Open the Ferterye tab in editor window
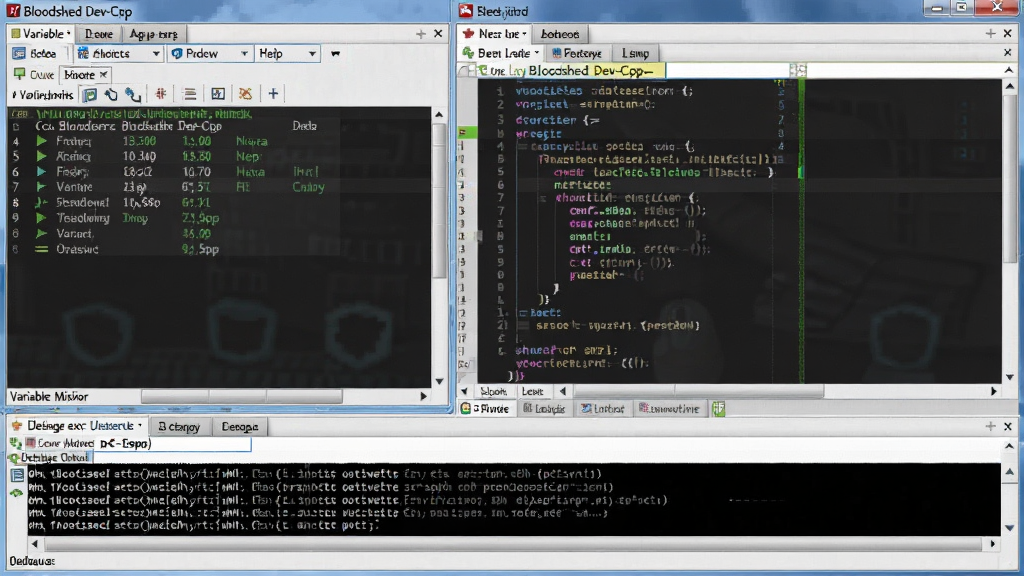This screenshot has width=1024, height=576. click(577, 54)
